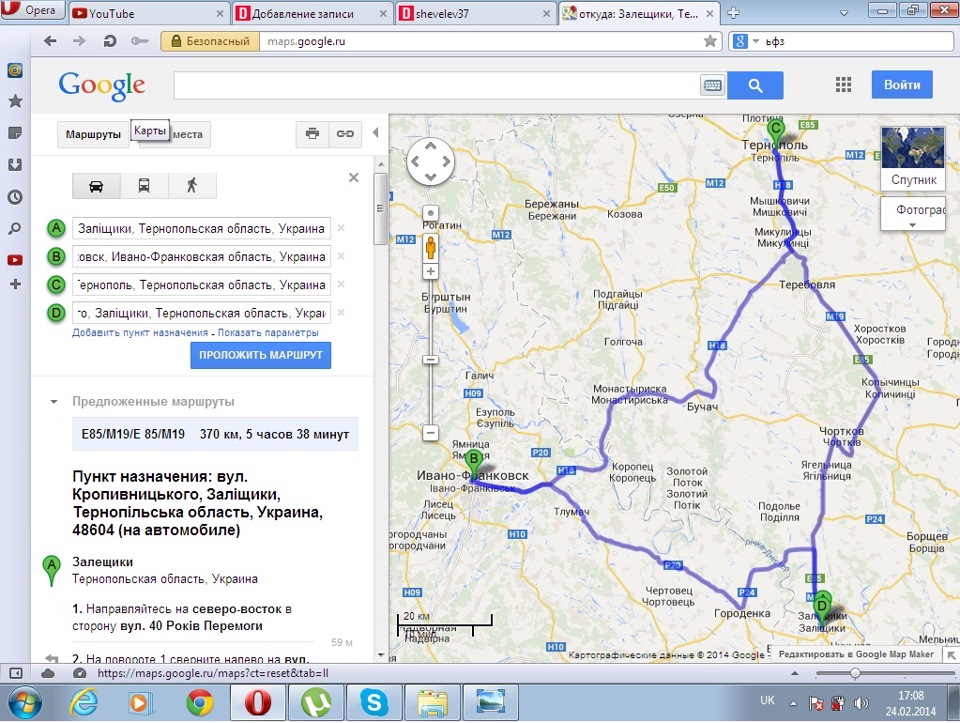Click the Редактировать в Google Map Maker link
The image size is (960, 723).
click(856, 654)
